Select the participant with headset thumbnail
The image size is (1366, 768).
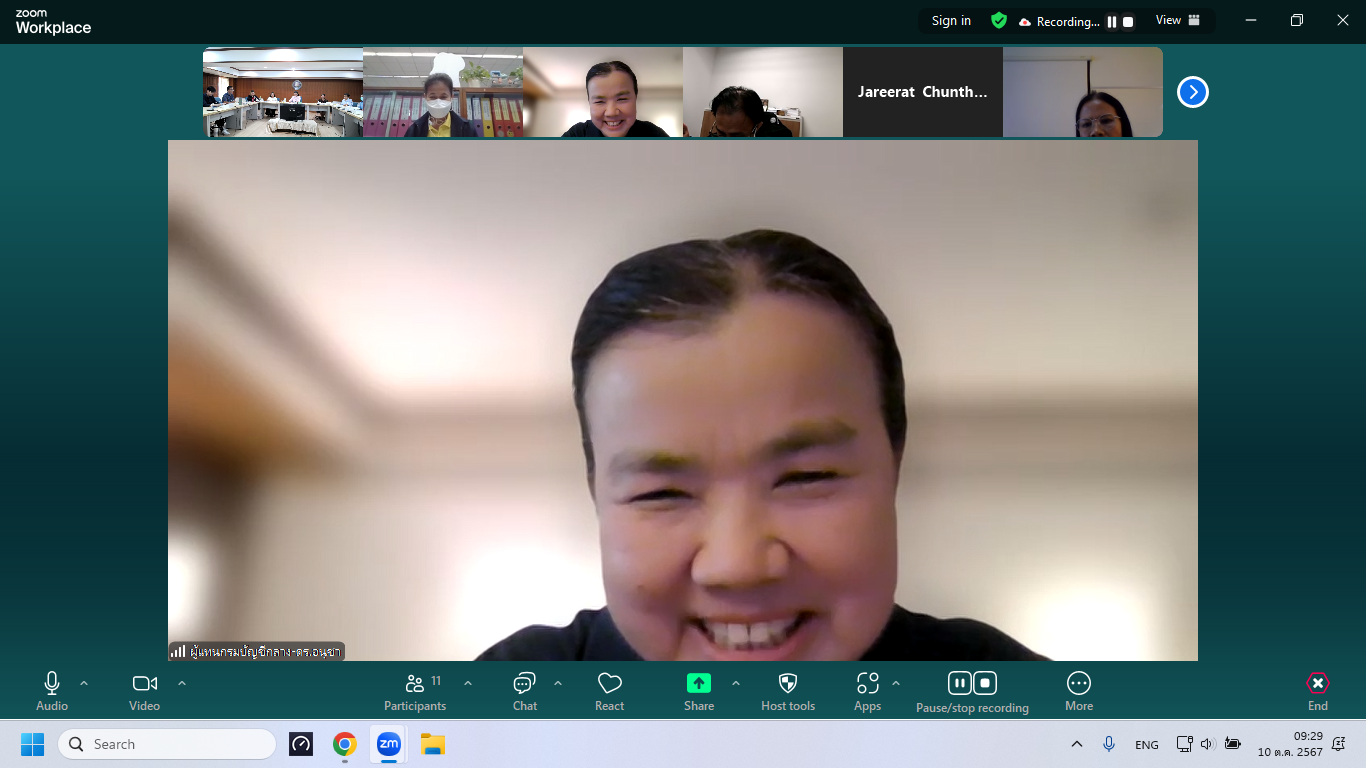[x=763, y=92]
